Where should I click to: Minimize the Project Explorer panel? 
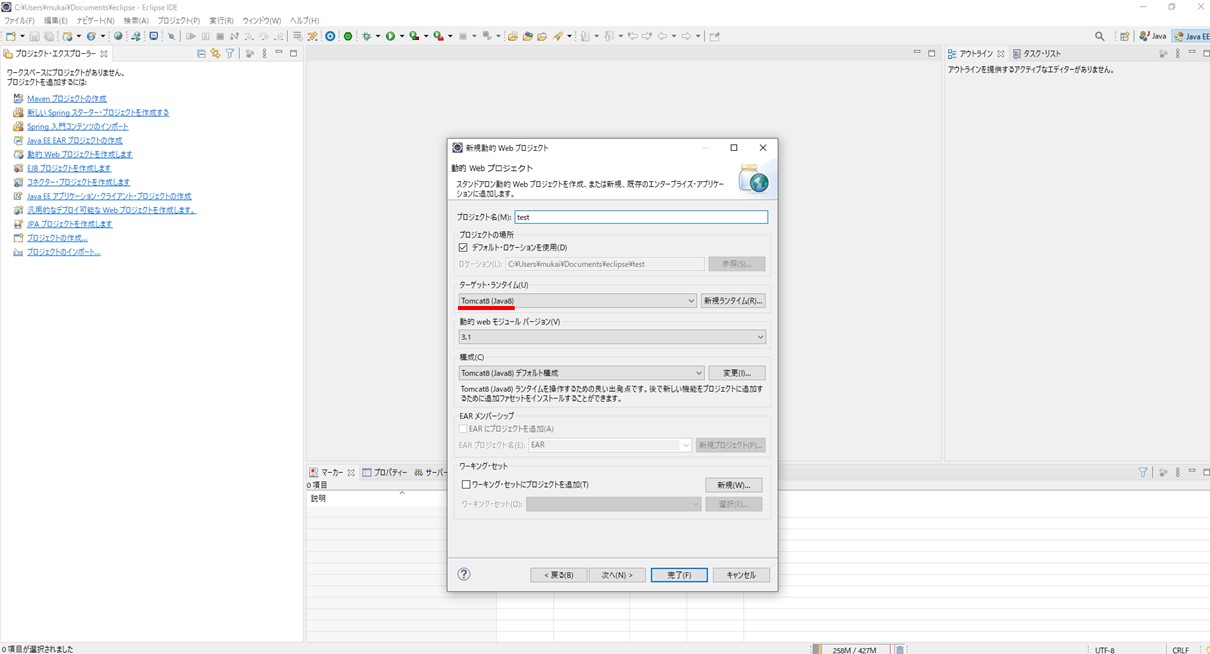pyautogui.click(x=279, y=53)
